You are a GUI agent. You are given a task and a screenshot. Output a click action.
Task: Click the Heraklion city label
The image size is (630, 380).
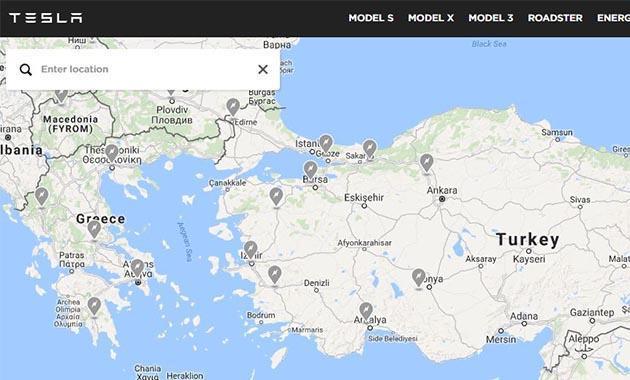tap(185, 376)
